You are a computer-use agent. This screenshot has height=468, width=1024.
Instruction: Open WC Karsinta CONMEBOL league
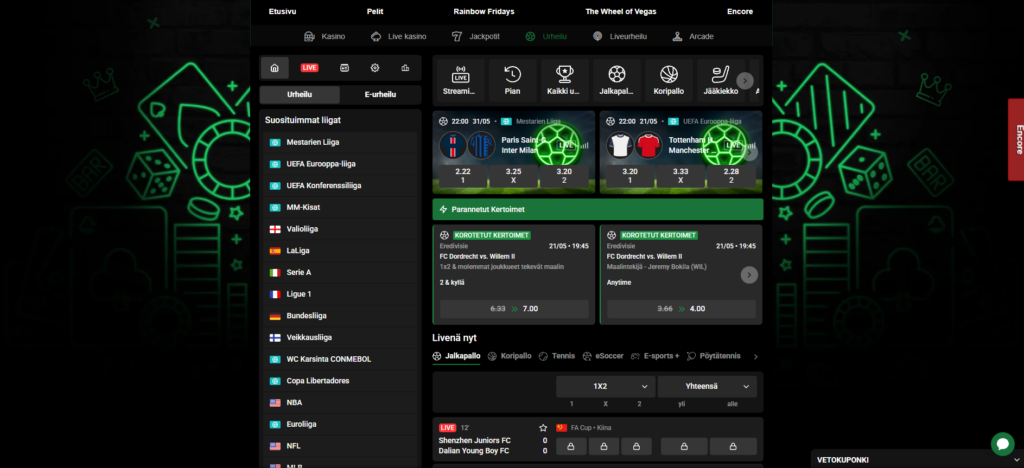click(340, 360)
